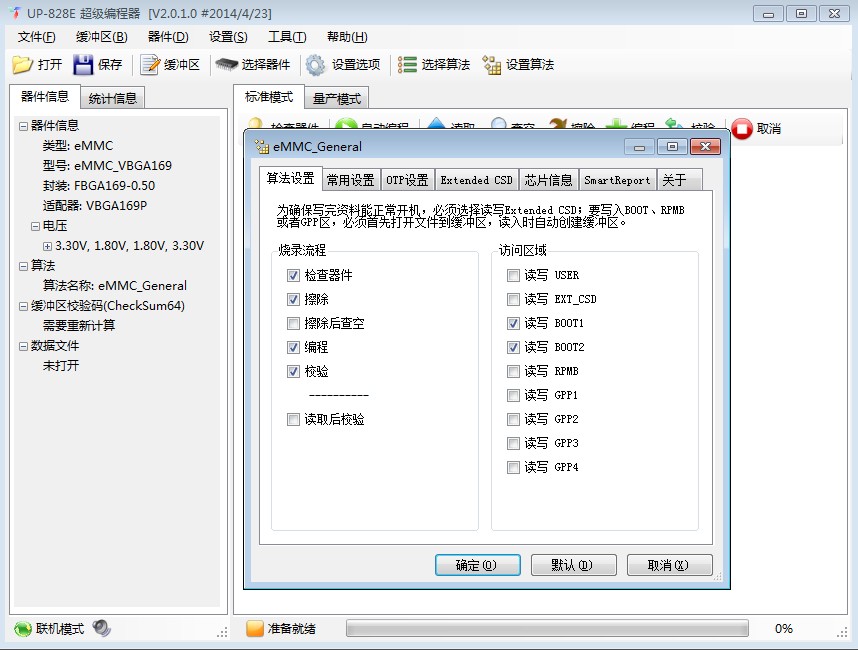This screenshot has height=650, width=858.
Task: Open the 器件(D) menu
Action: pos(168,37)
